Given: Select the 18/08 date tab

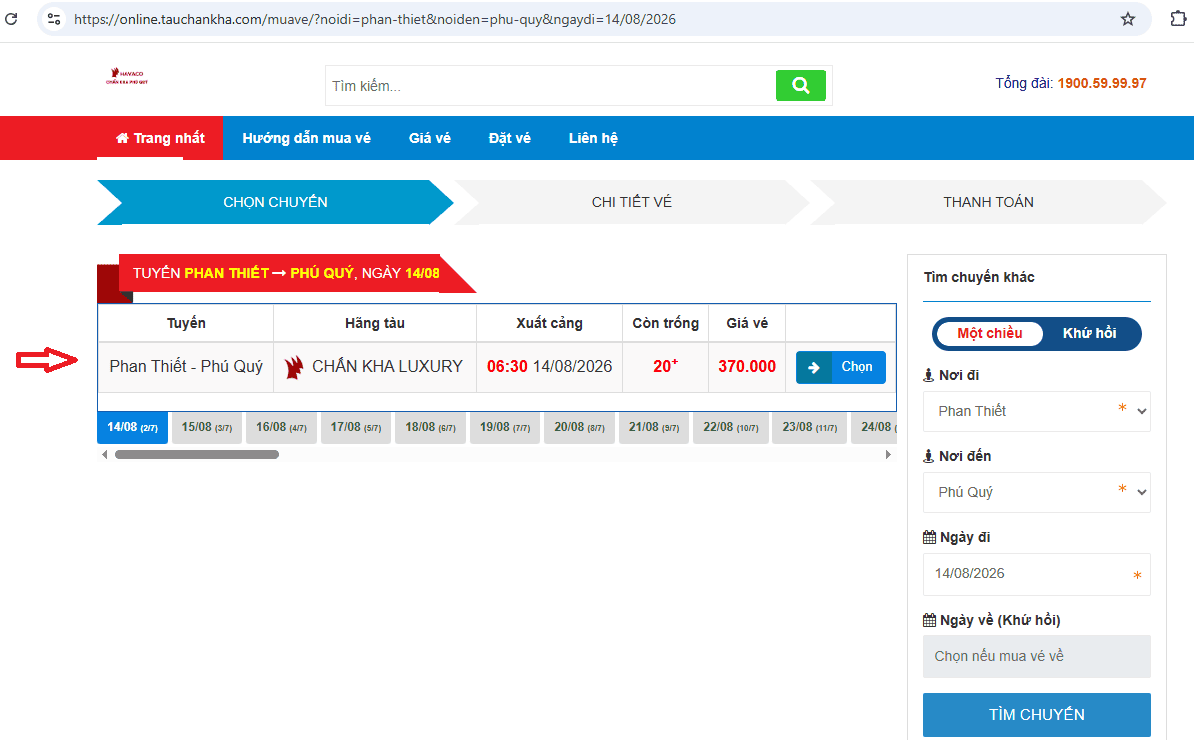Looking at the screenshot, I should click(x=430, y=427).
